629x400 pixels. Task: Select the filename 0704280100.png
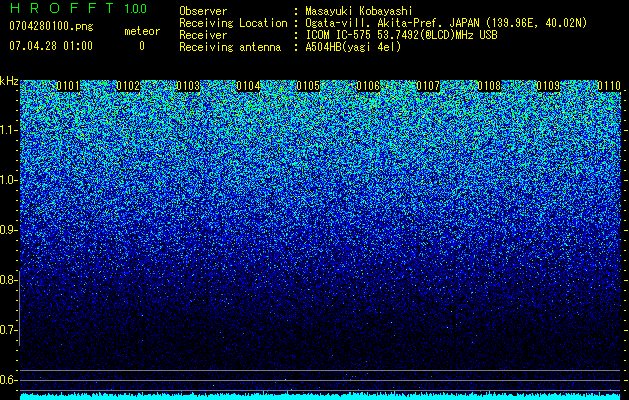(51, 26)
